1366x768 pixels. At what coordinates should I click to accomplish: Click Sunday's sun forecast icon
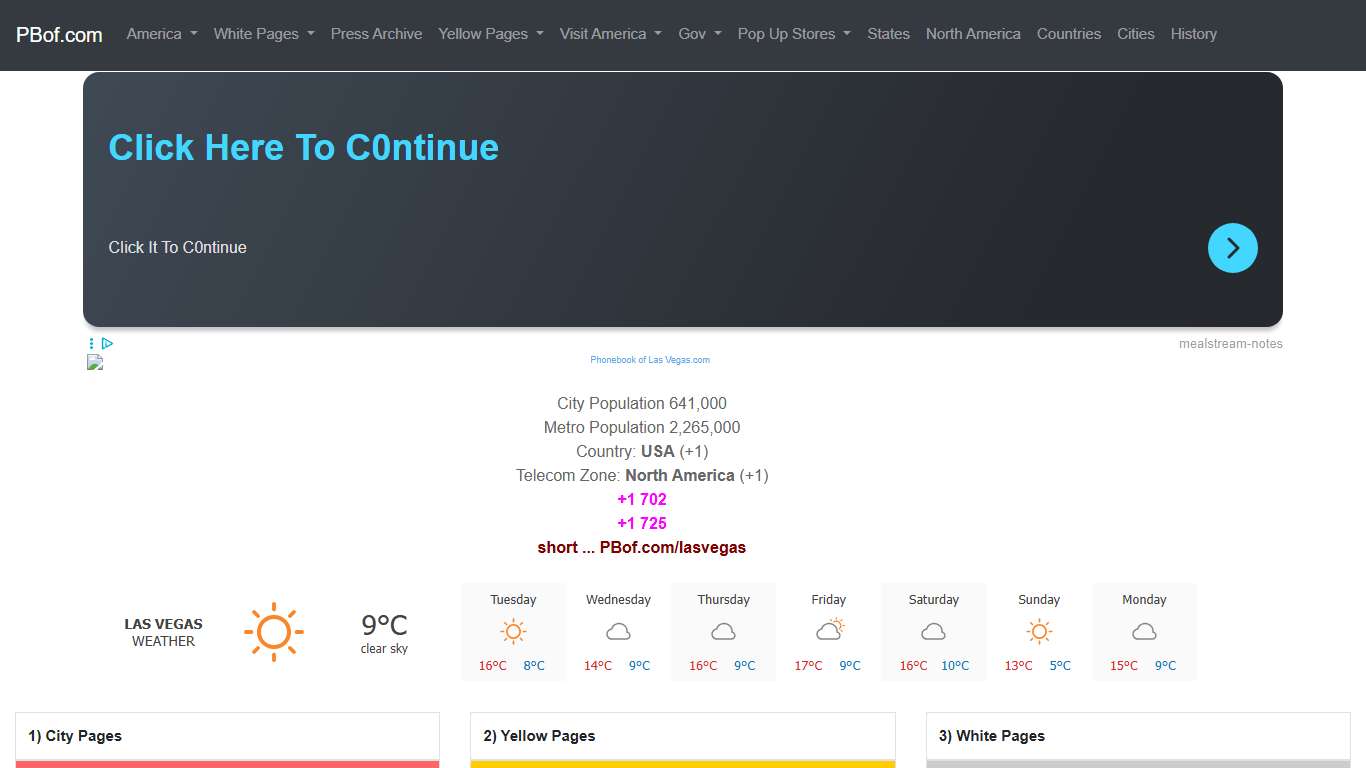(1039, 632)
